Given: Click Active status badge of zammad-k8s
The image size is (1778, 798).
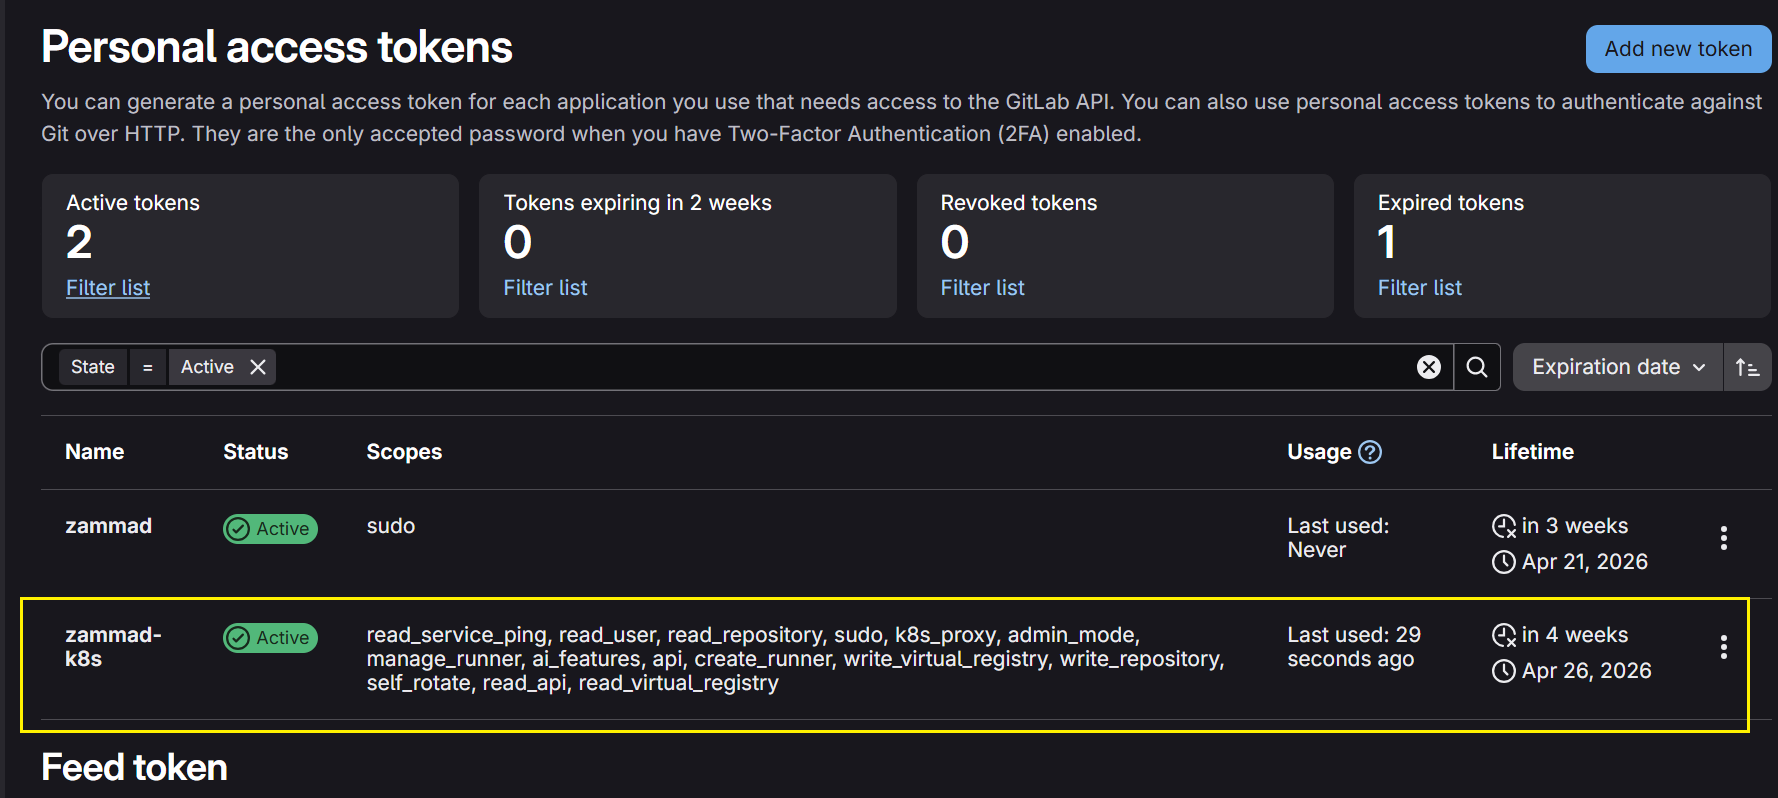Looking at the screenshot, I should pos(270,638).
